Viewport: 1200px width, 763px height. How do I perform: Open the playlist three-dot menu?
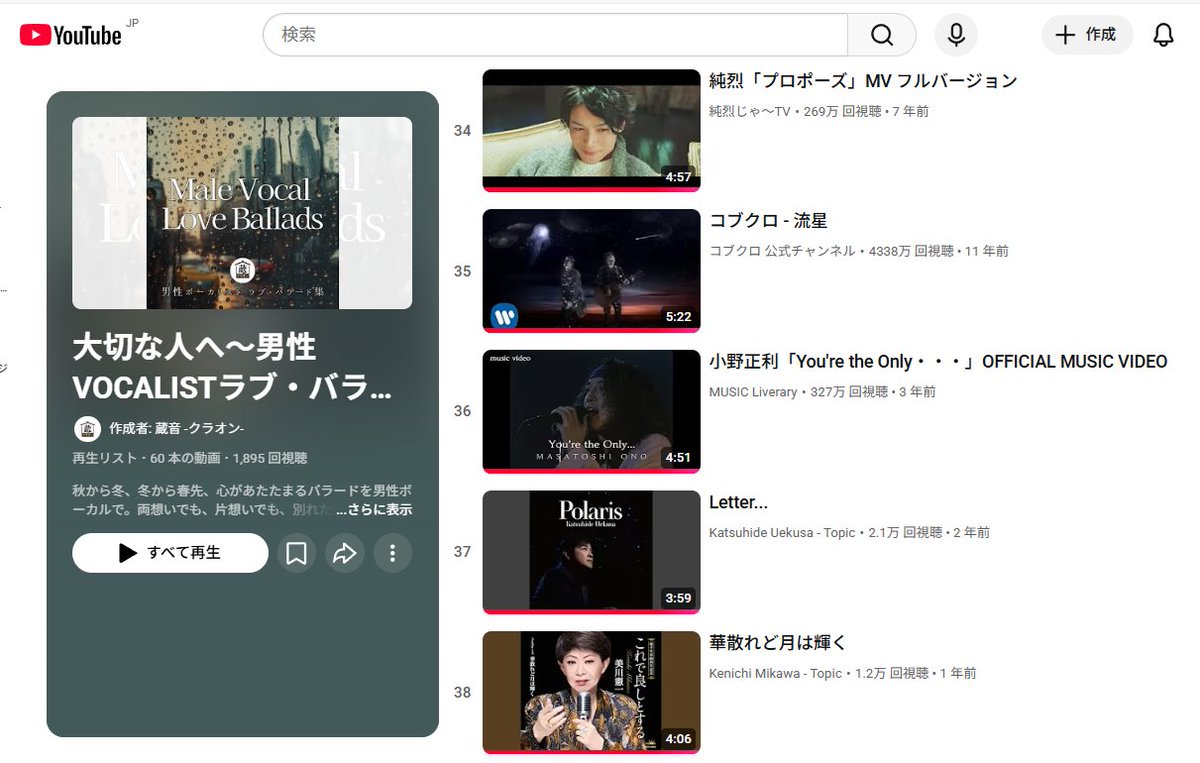[393, 553]
